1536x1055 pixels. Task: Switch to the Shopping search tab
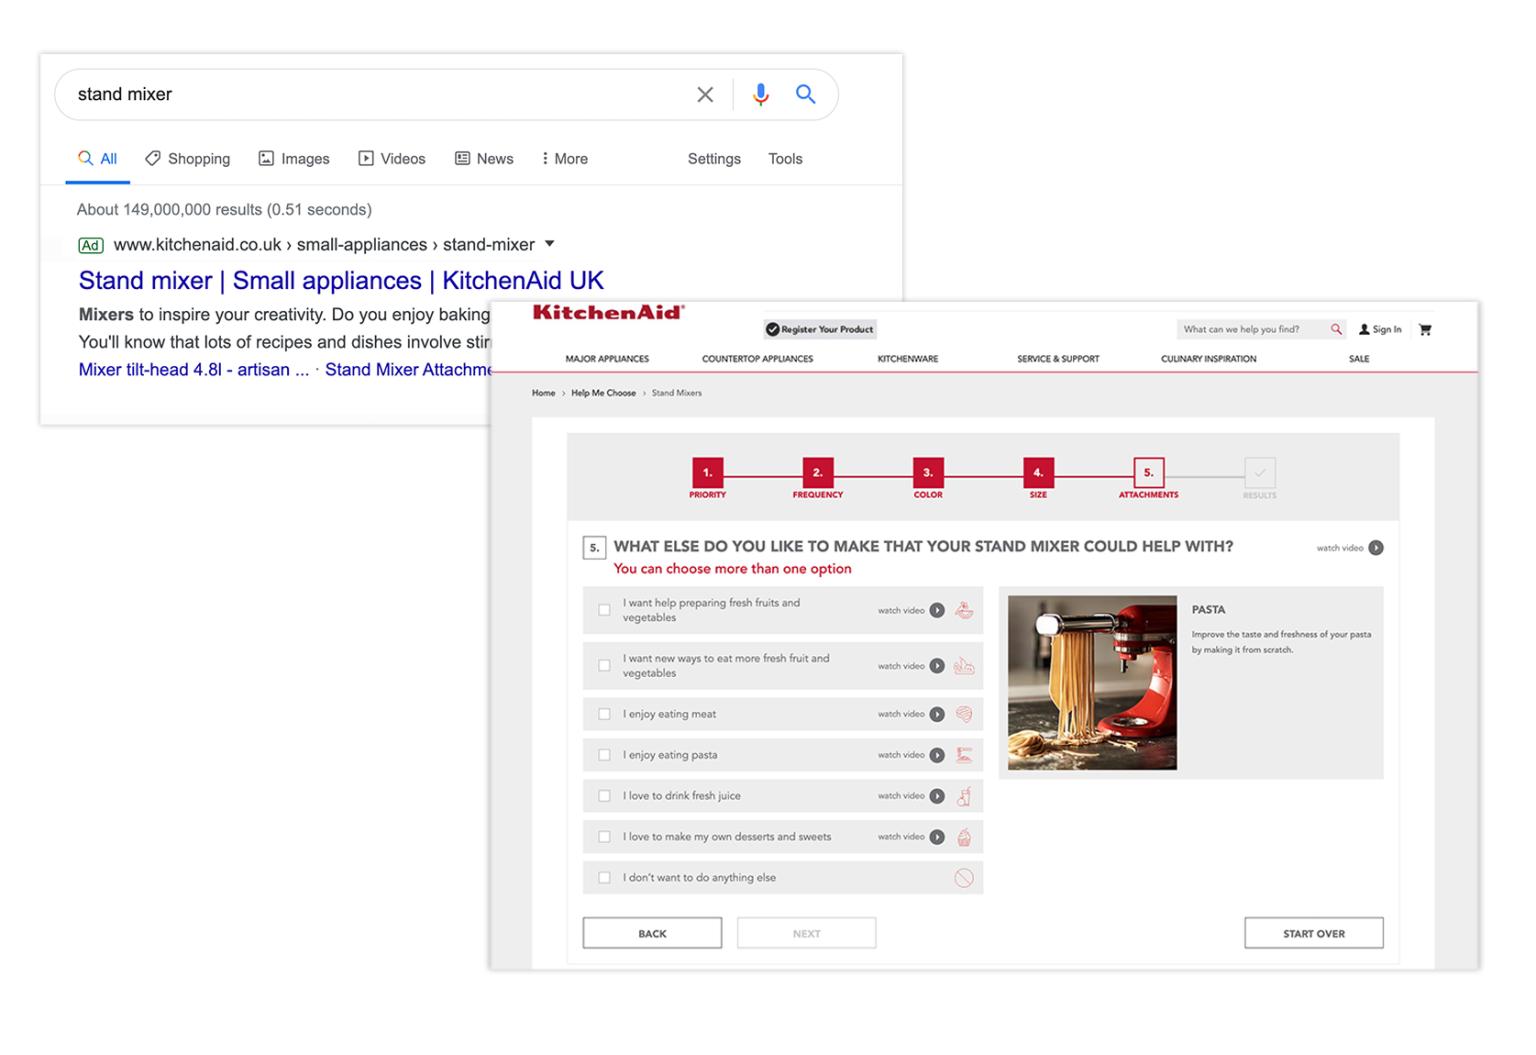(x=187, y=158)
